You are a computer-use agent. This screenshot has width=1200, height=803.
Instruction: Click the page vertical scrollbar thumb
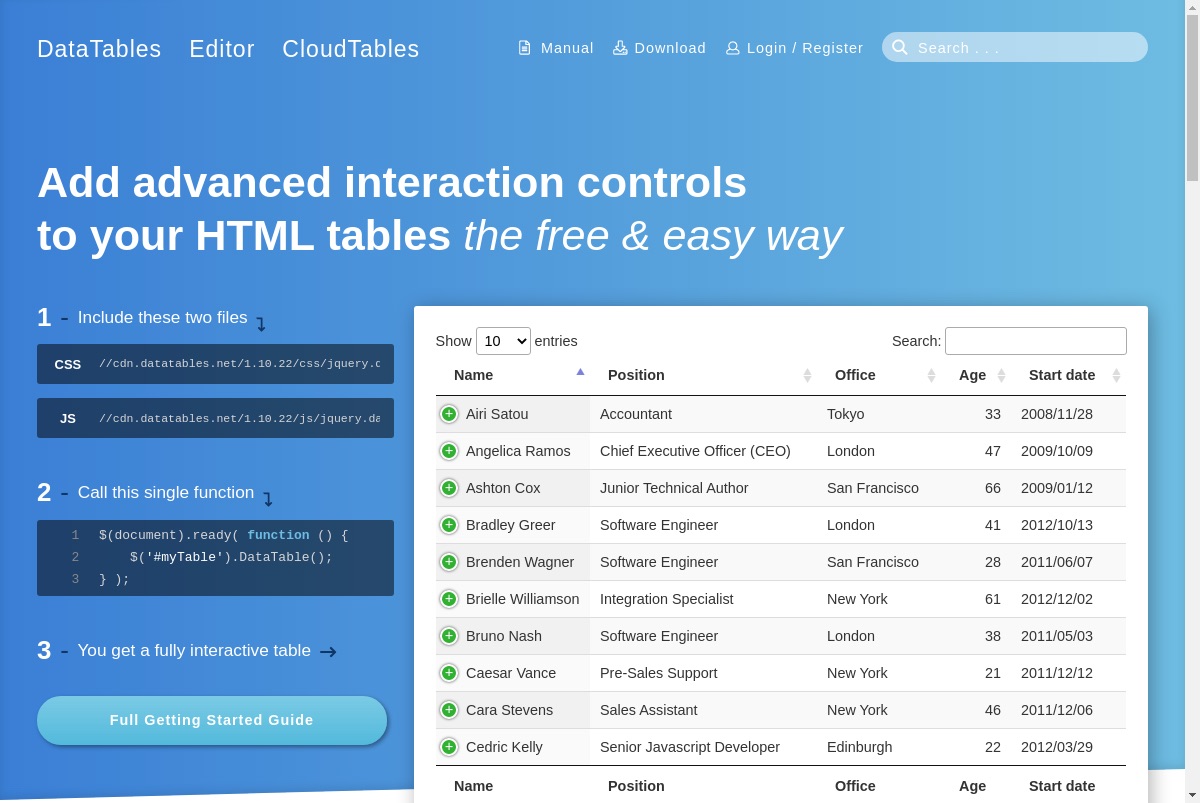coord(1192,98)
